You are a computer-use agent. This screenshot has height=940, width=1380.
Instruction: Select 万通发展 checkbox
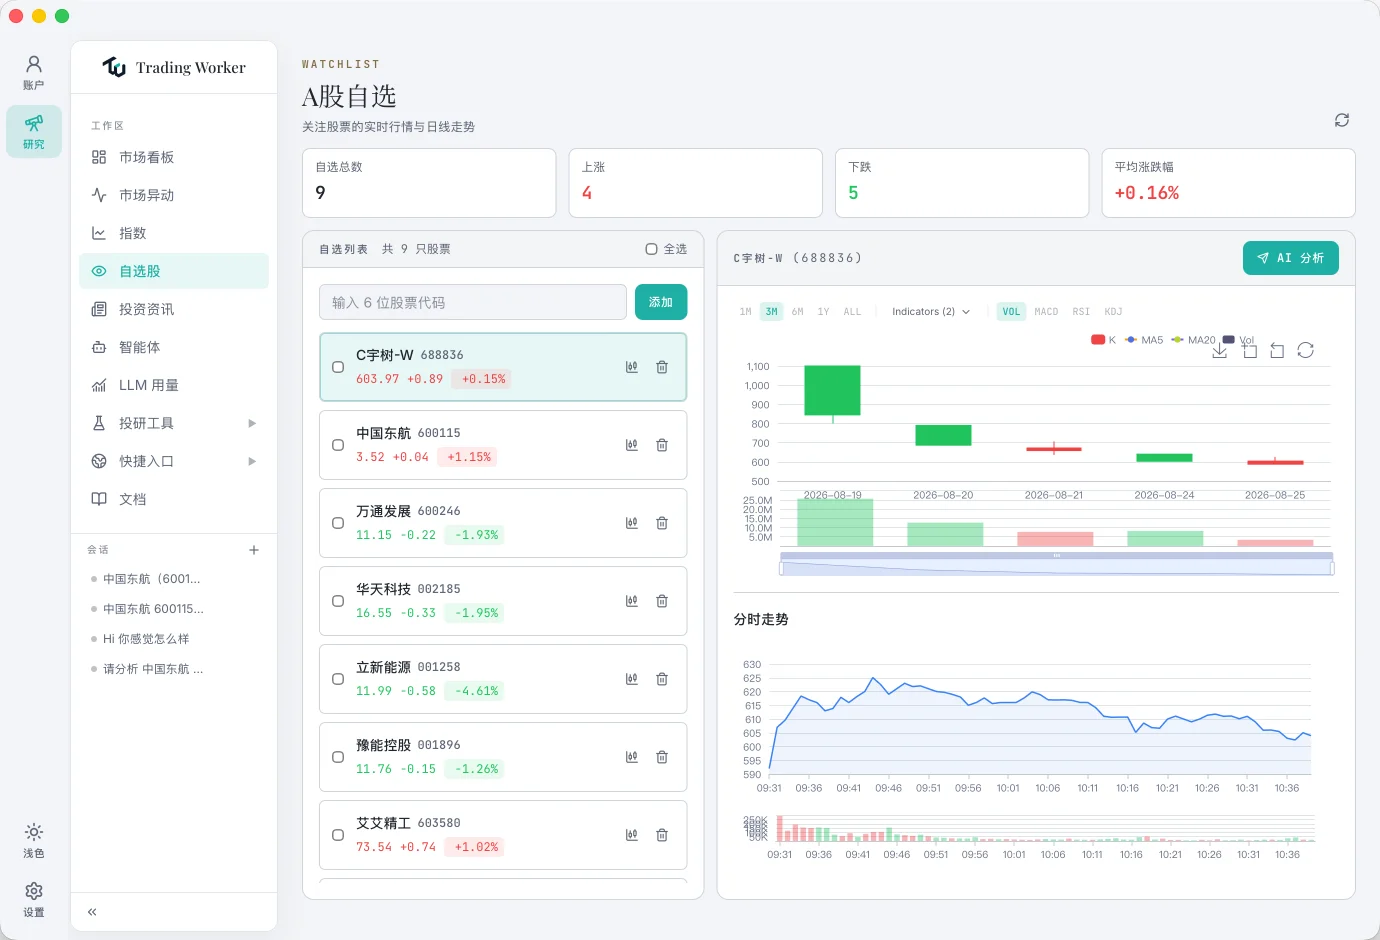coord(338,523)
